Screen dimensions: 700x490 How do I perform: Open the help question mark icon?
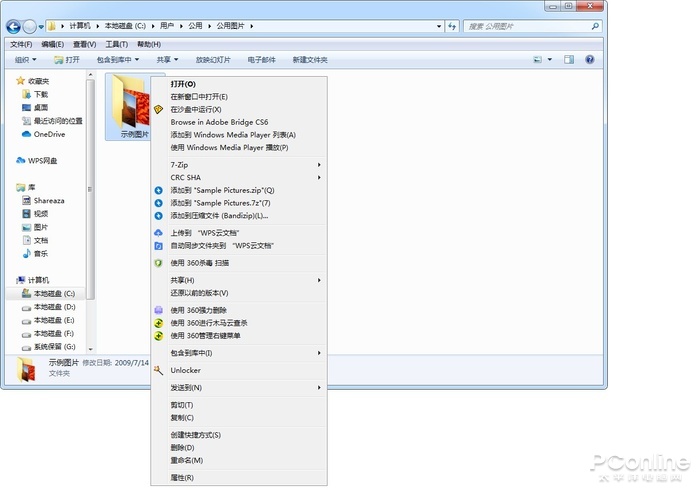[589, 60]
